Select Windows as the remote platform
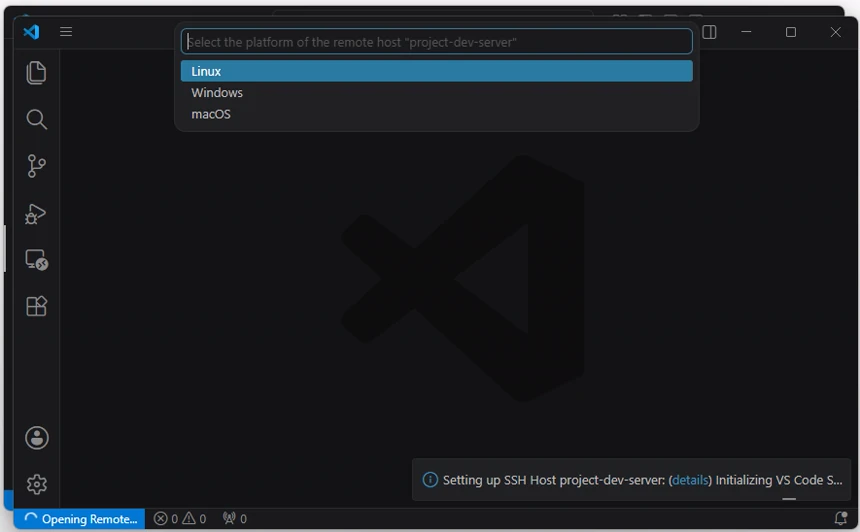This screenshot has width=860, height=532. pyautogui.click(x=437, y=93)
